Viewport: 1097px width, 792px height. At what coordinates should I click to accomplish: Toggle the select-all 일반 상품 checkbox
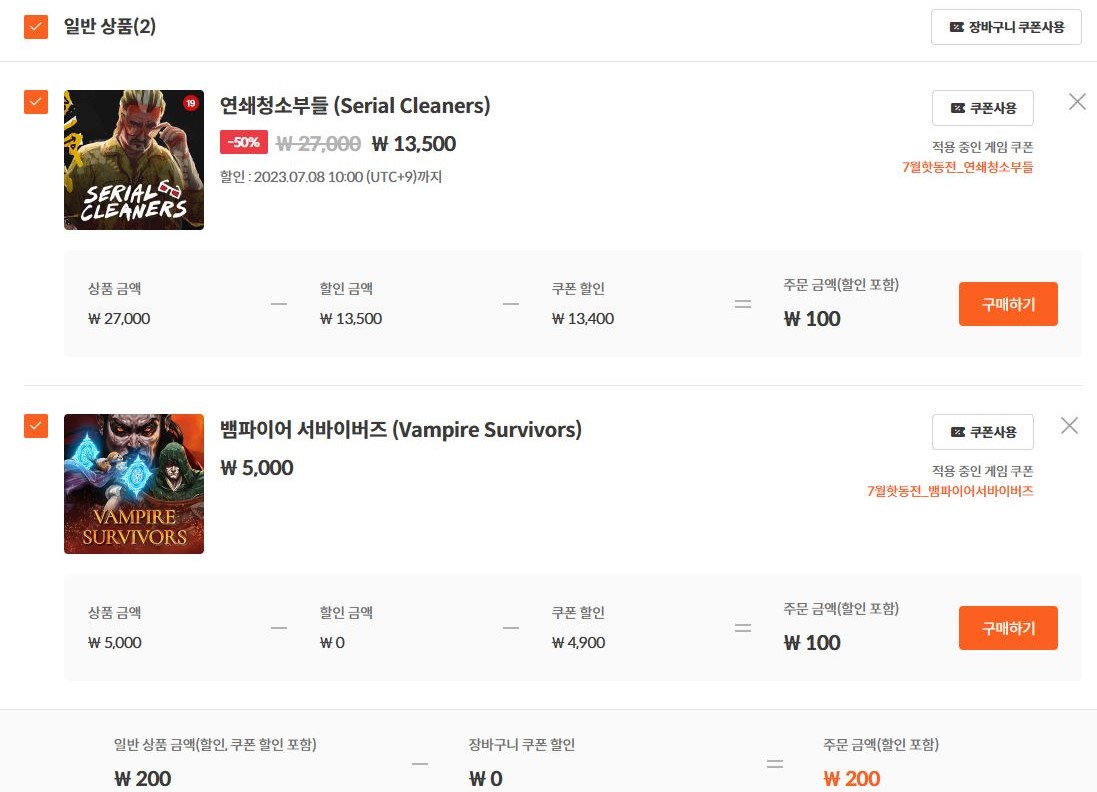(36, 27)
